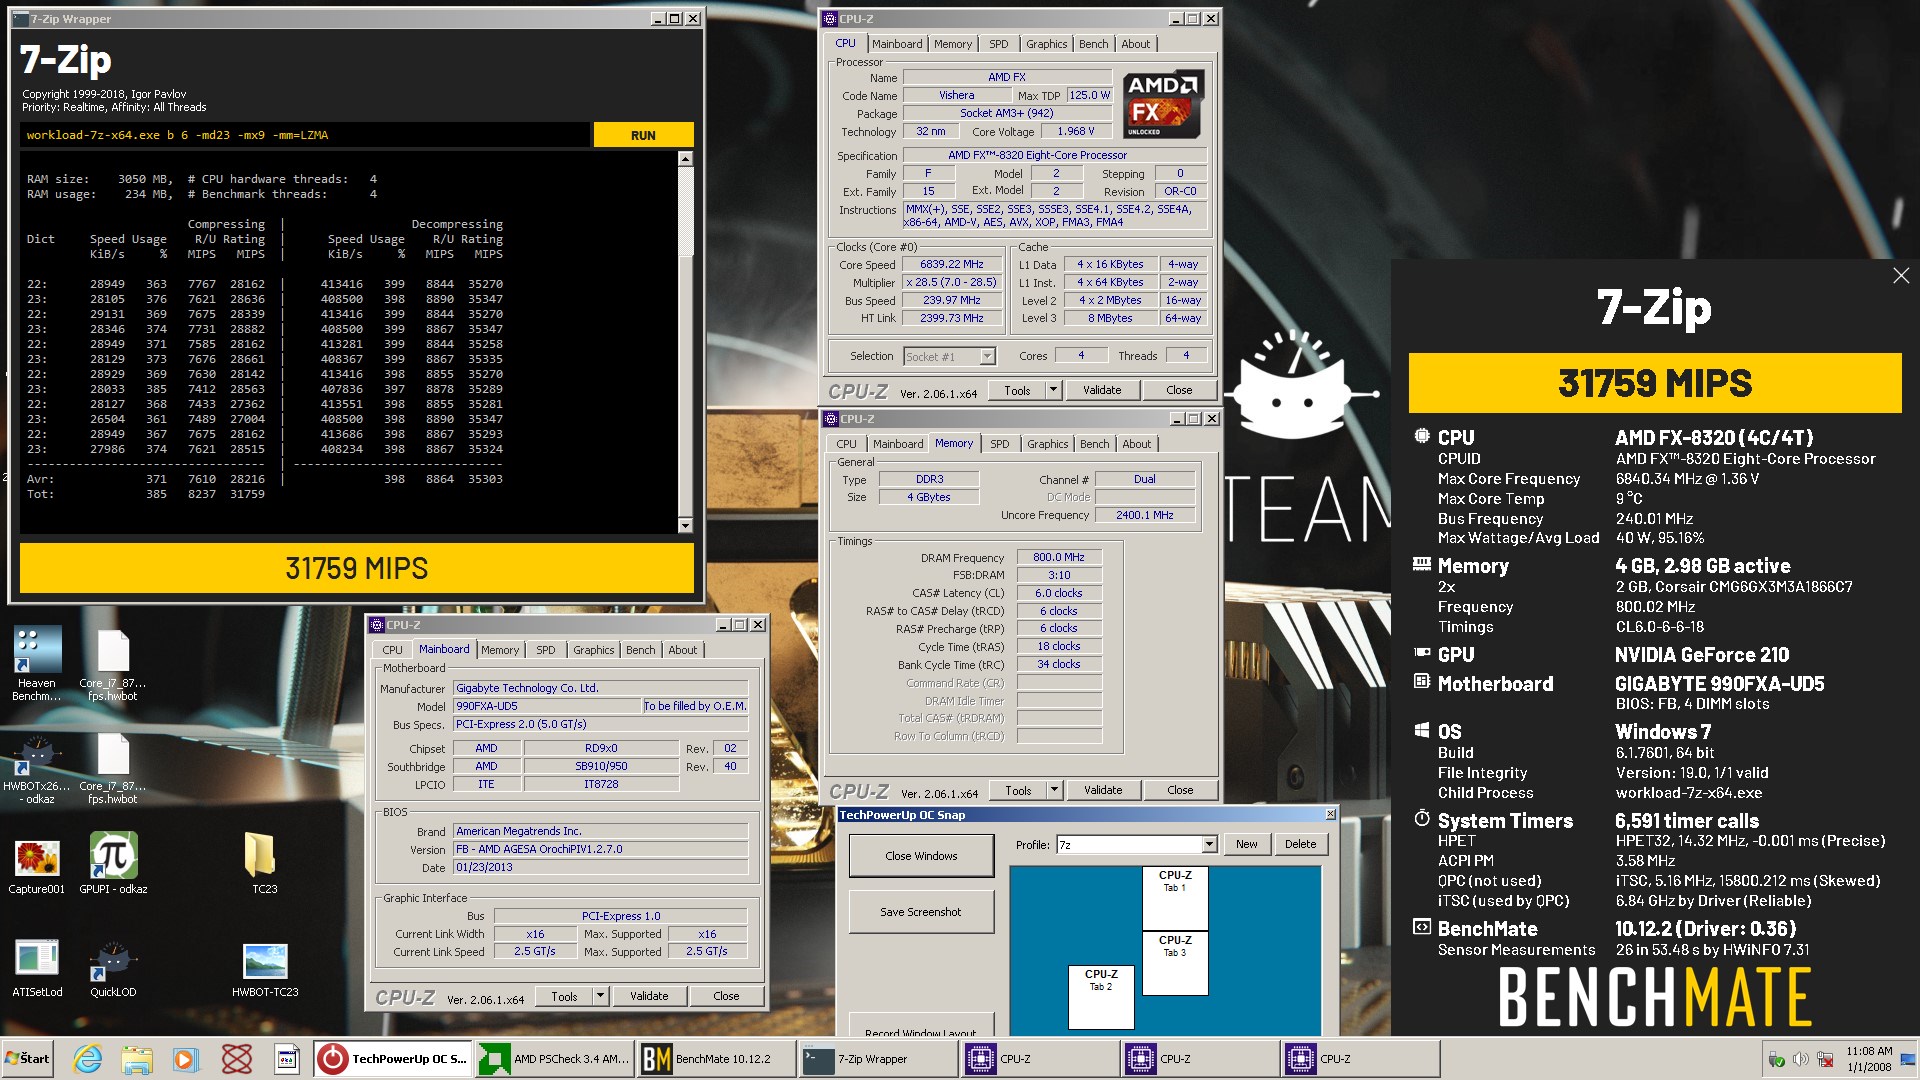
Task: Click CPU-Z Tab 2 thumbnail in OC Snap
Action: (x=1101, y=997)
